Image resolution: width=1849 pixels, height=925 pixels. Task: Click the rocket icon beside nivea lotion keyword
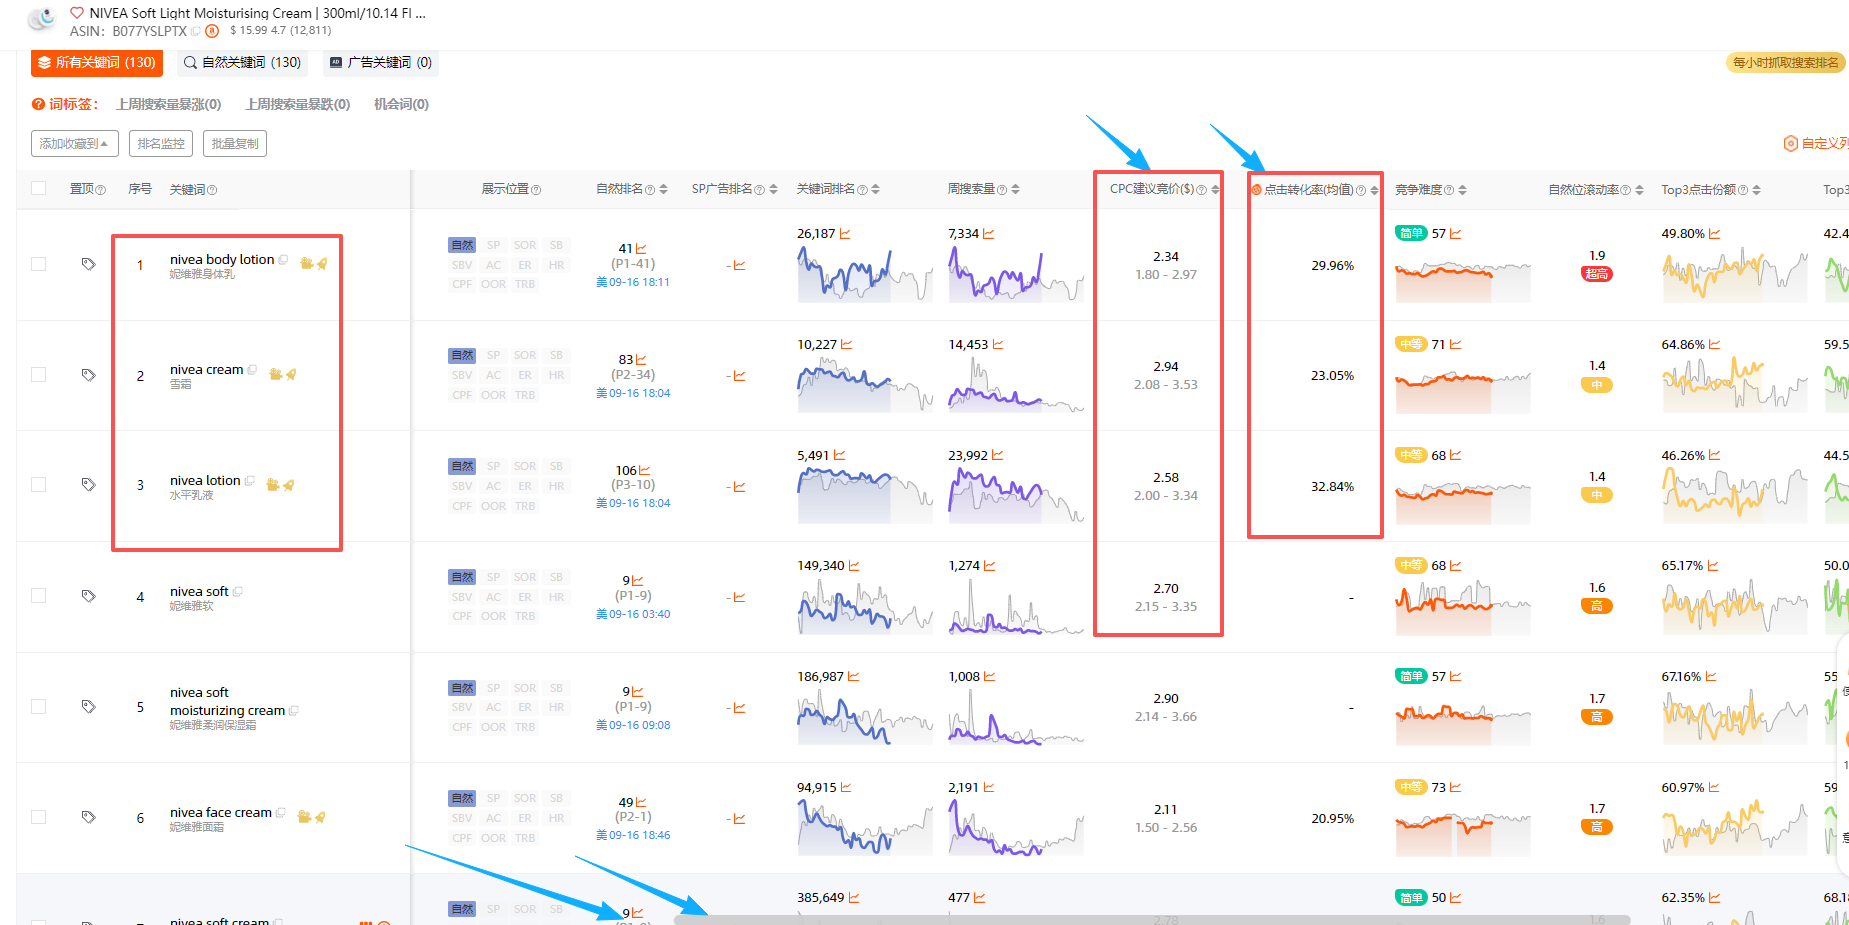tap(289, 485)
